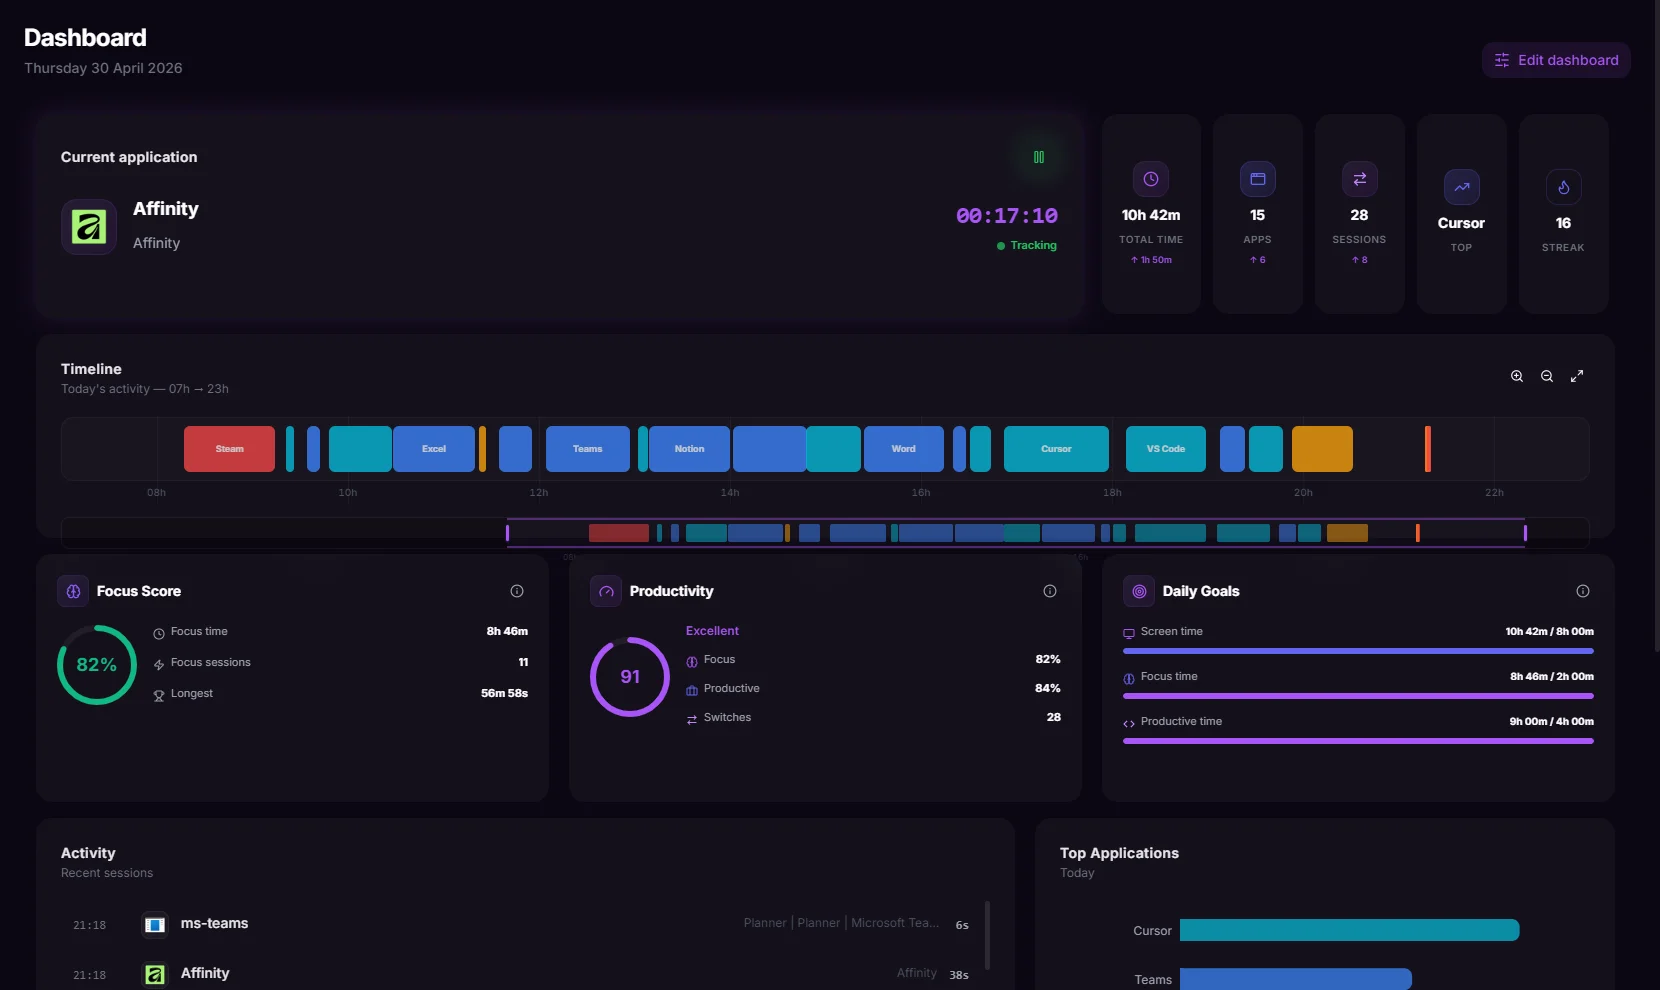Click the left handle of the timeline minimap range
The width and height of the screenshot is (1660, 990).
[508, 533]
